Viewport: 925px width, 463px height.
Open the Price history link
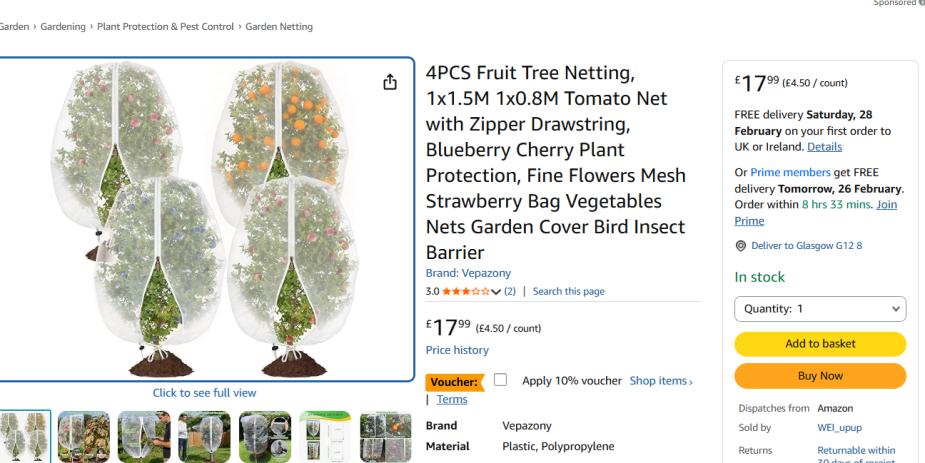pyautogui.click(x=457, y=350)
